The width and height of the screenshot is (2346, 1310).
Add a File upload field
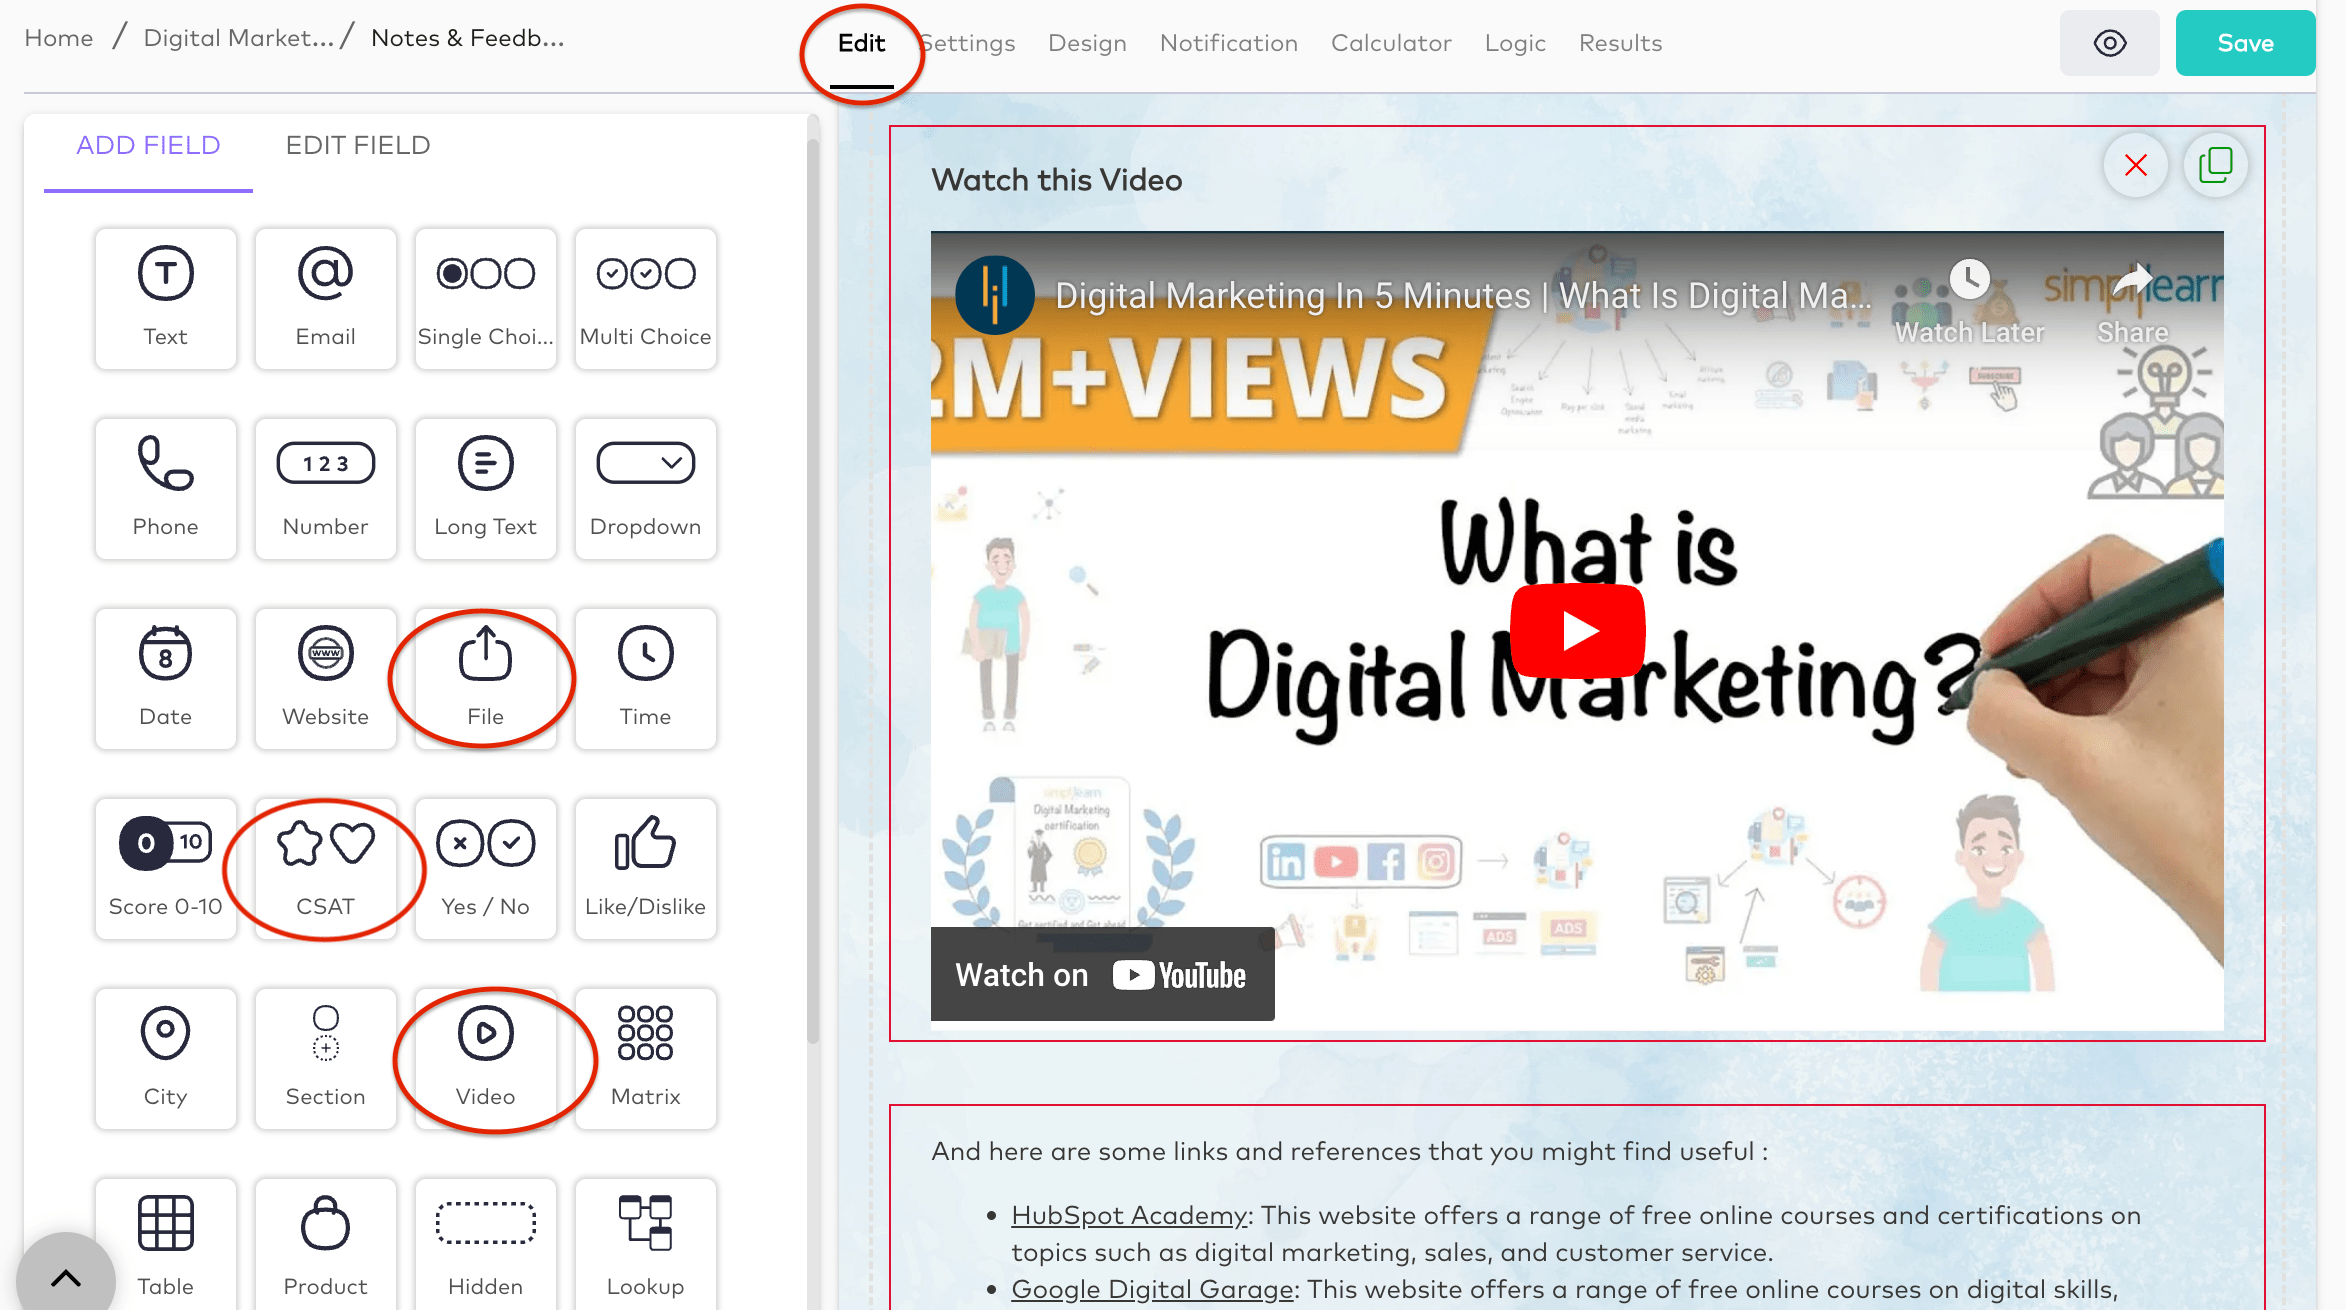[x=485, y=678]
